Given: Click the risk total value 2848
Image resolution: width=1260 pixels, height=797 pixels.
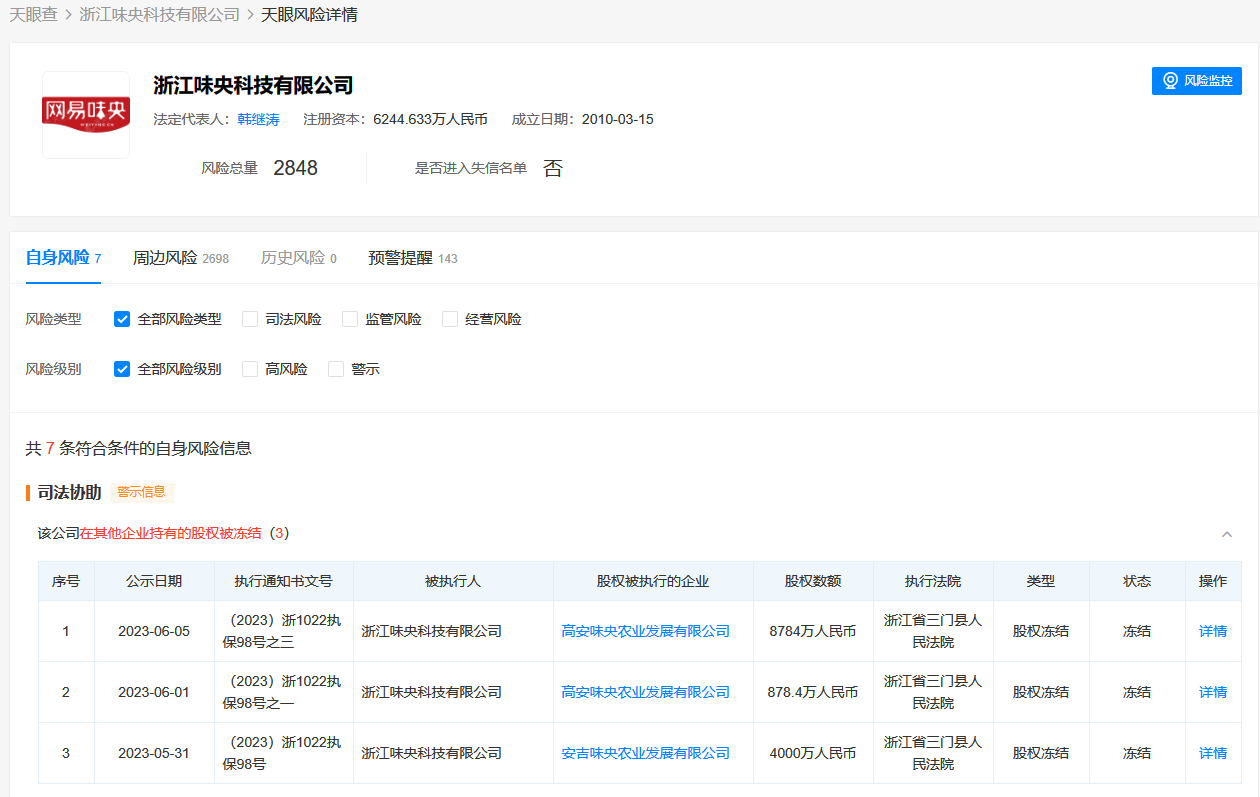Looking at the screenshot, I should pyautogui.click(x=295, y=168).
